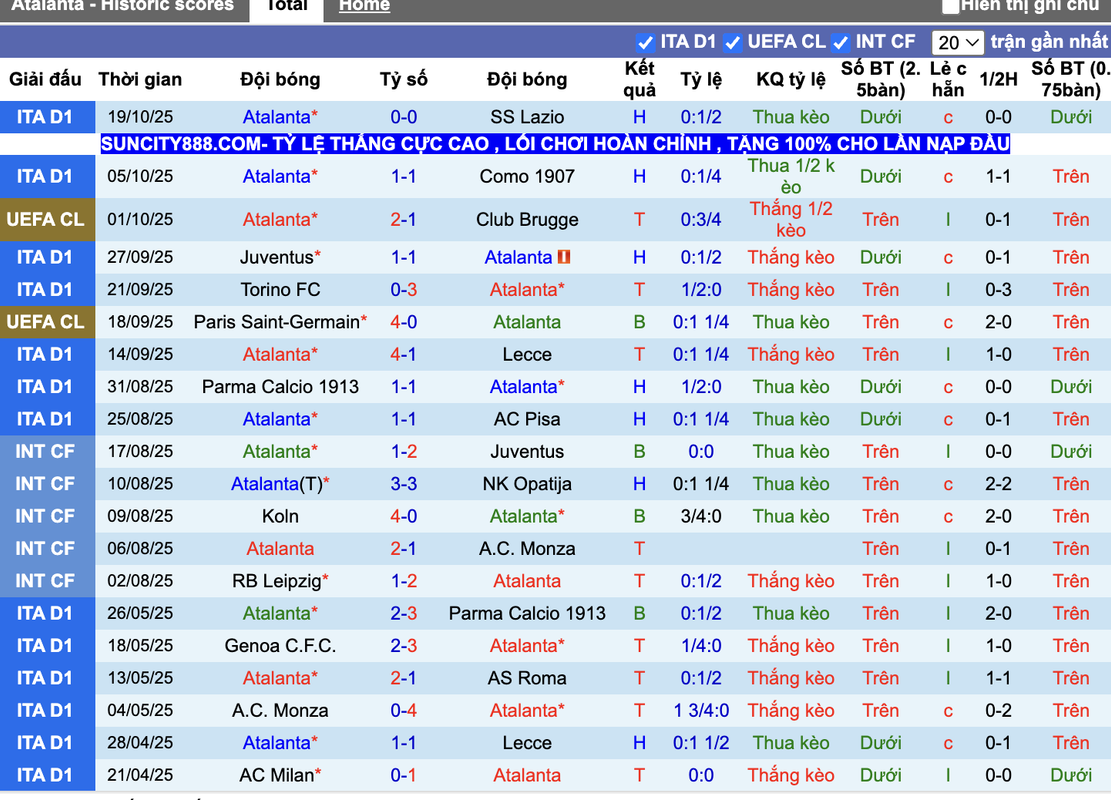Image resolution: width=1111 pixels, height=800 pixels.
Task: Open the Home tab link
Action: [364, 6]
